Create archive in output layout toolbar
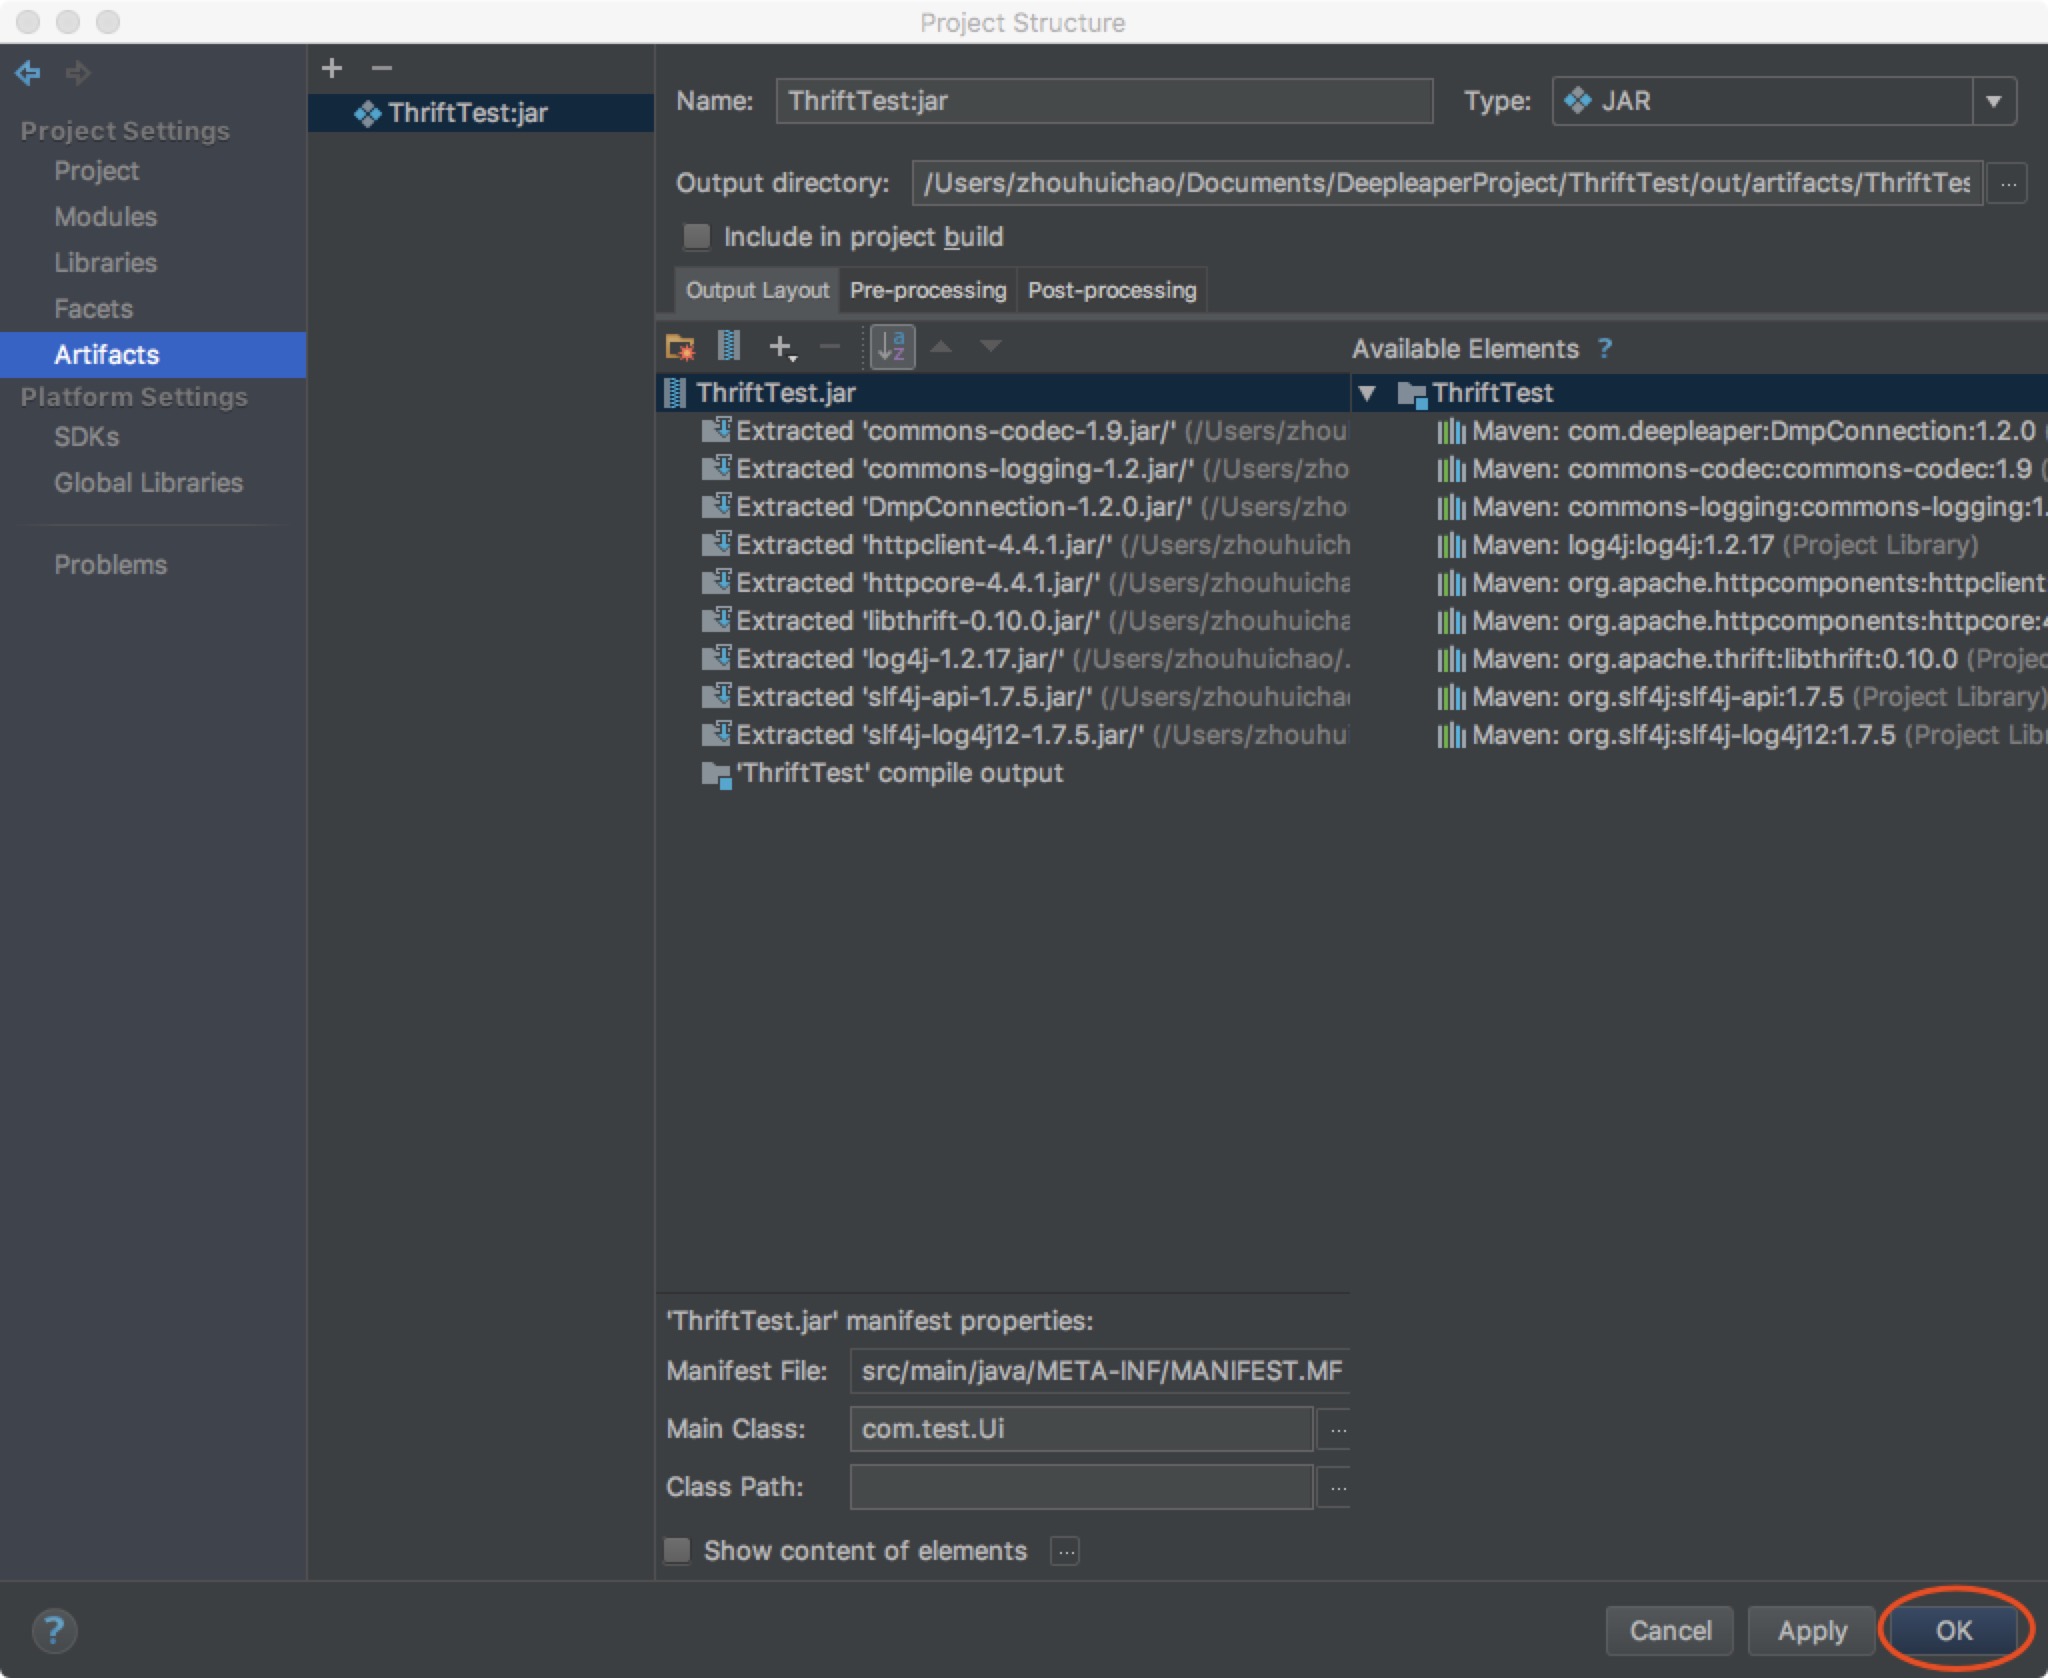This screenshot has width=2048, height=1678. (x=729, y=347)
